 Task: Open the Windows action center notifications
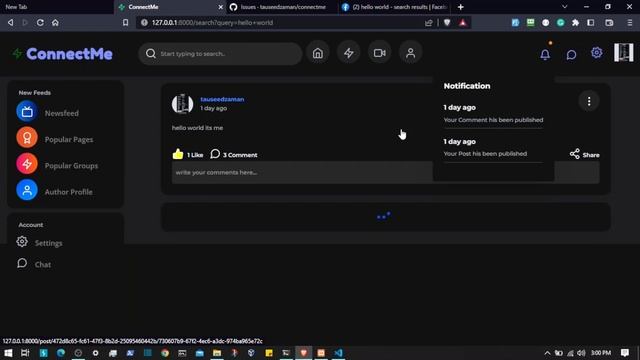624,353
